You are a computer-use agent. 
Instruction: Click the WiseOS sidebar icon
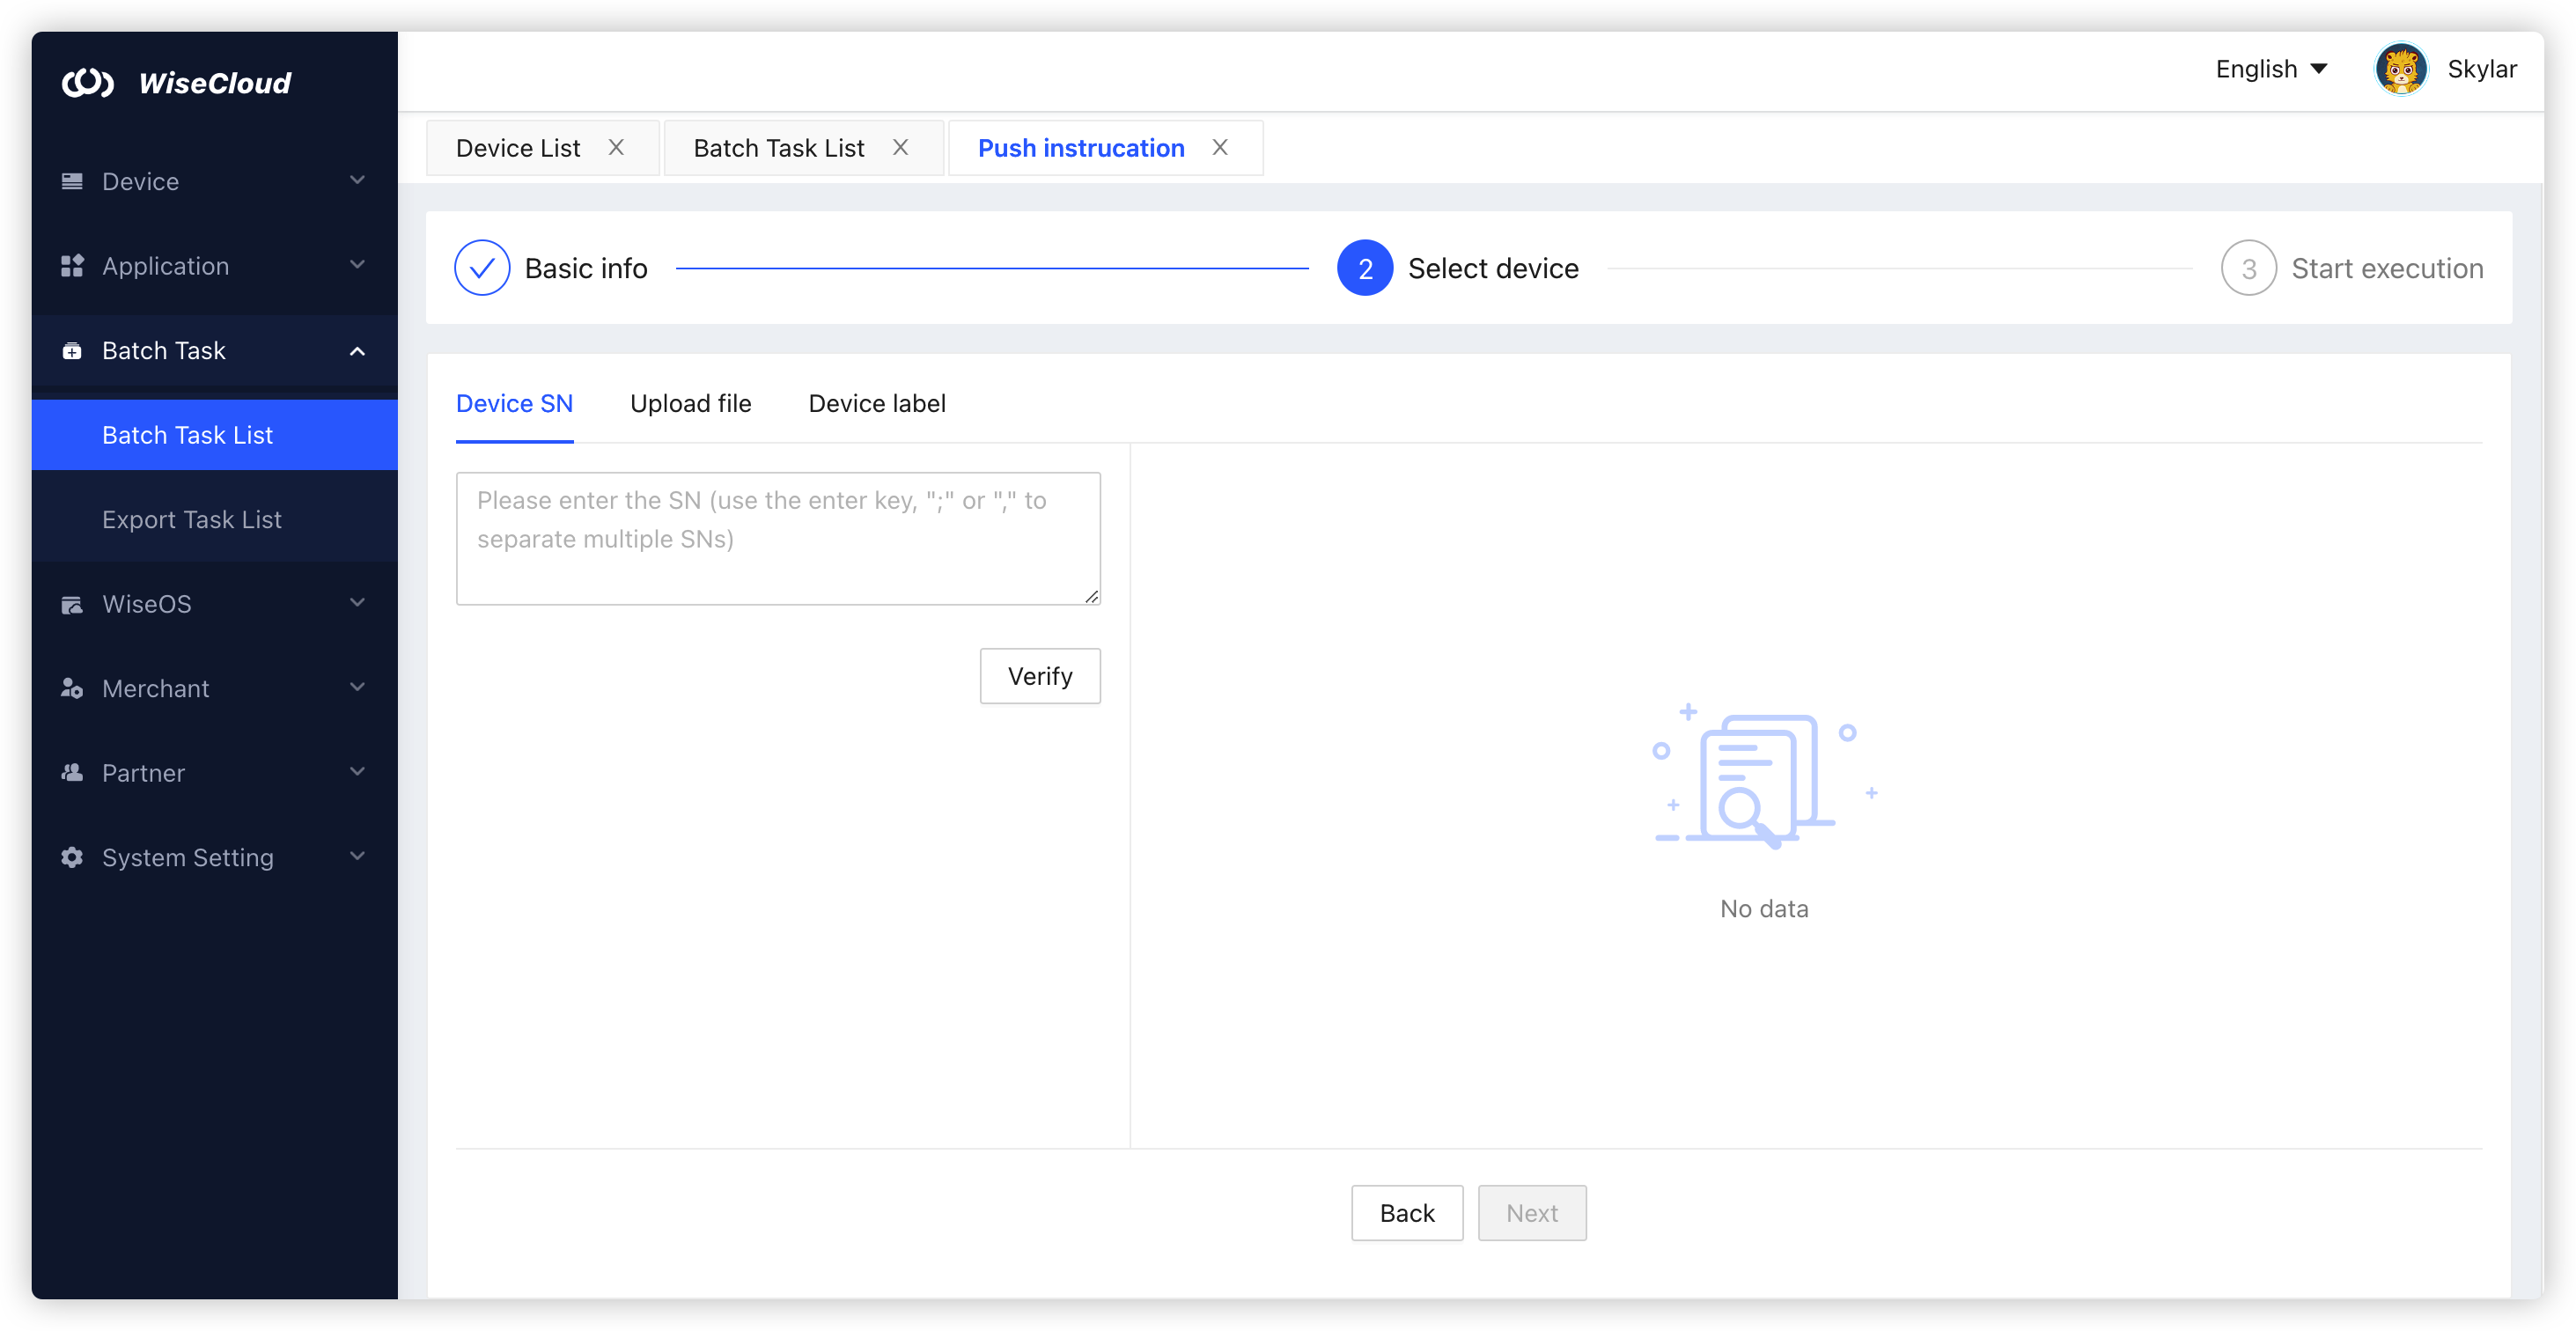click(72, 604)
